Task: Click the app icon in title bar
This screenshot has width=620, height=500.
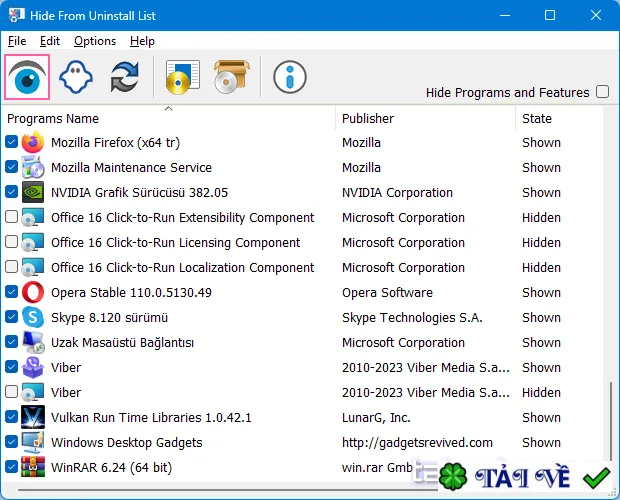Action: pyautogui.click(x=16, y=15)
